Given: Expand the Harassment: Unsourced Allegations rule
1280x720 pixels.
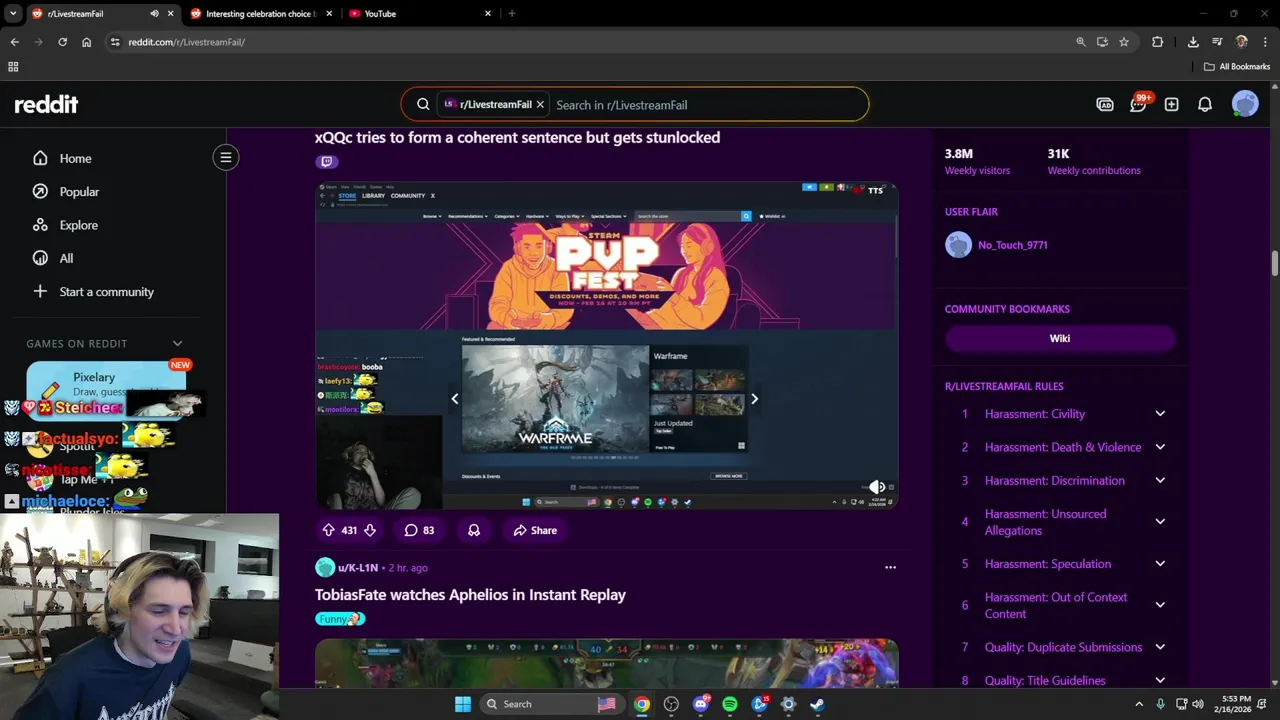Looking at the screenshot, I should tap(1160, 522).
